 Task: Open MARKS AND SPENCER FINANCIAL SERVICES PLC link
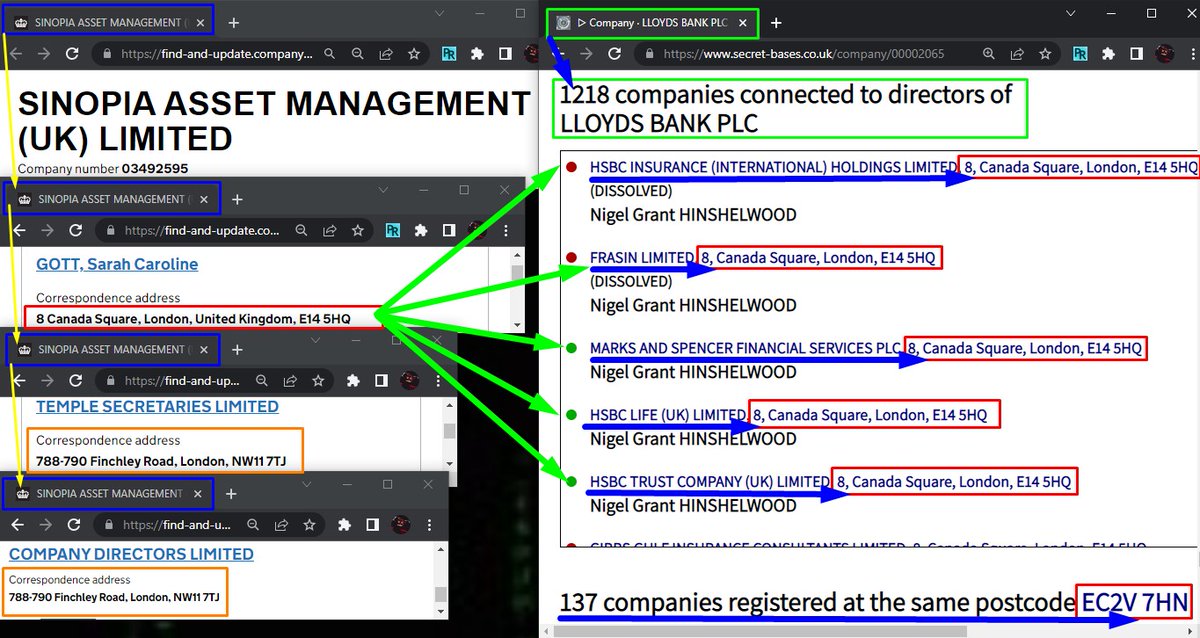click(x=745, y=348)
